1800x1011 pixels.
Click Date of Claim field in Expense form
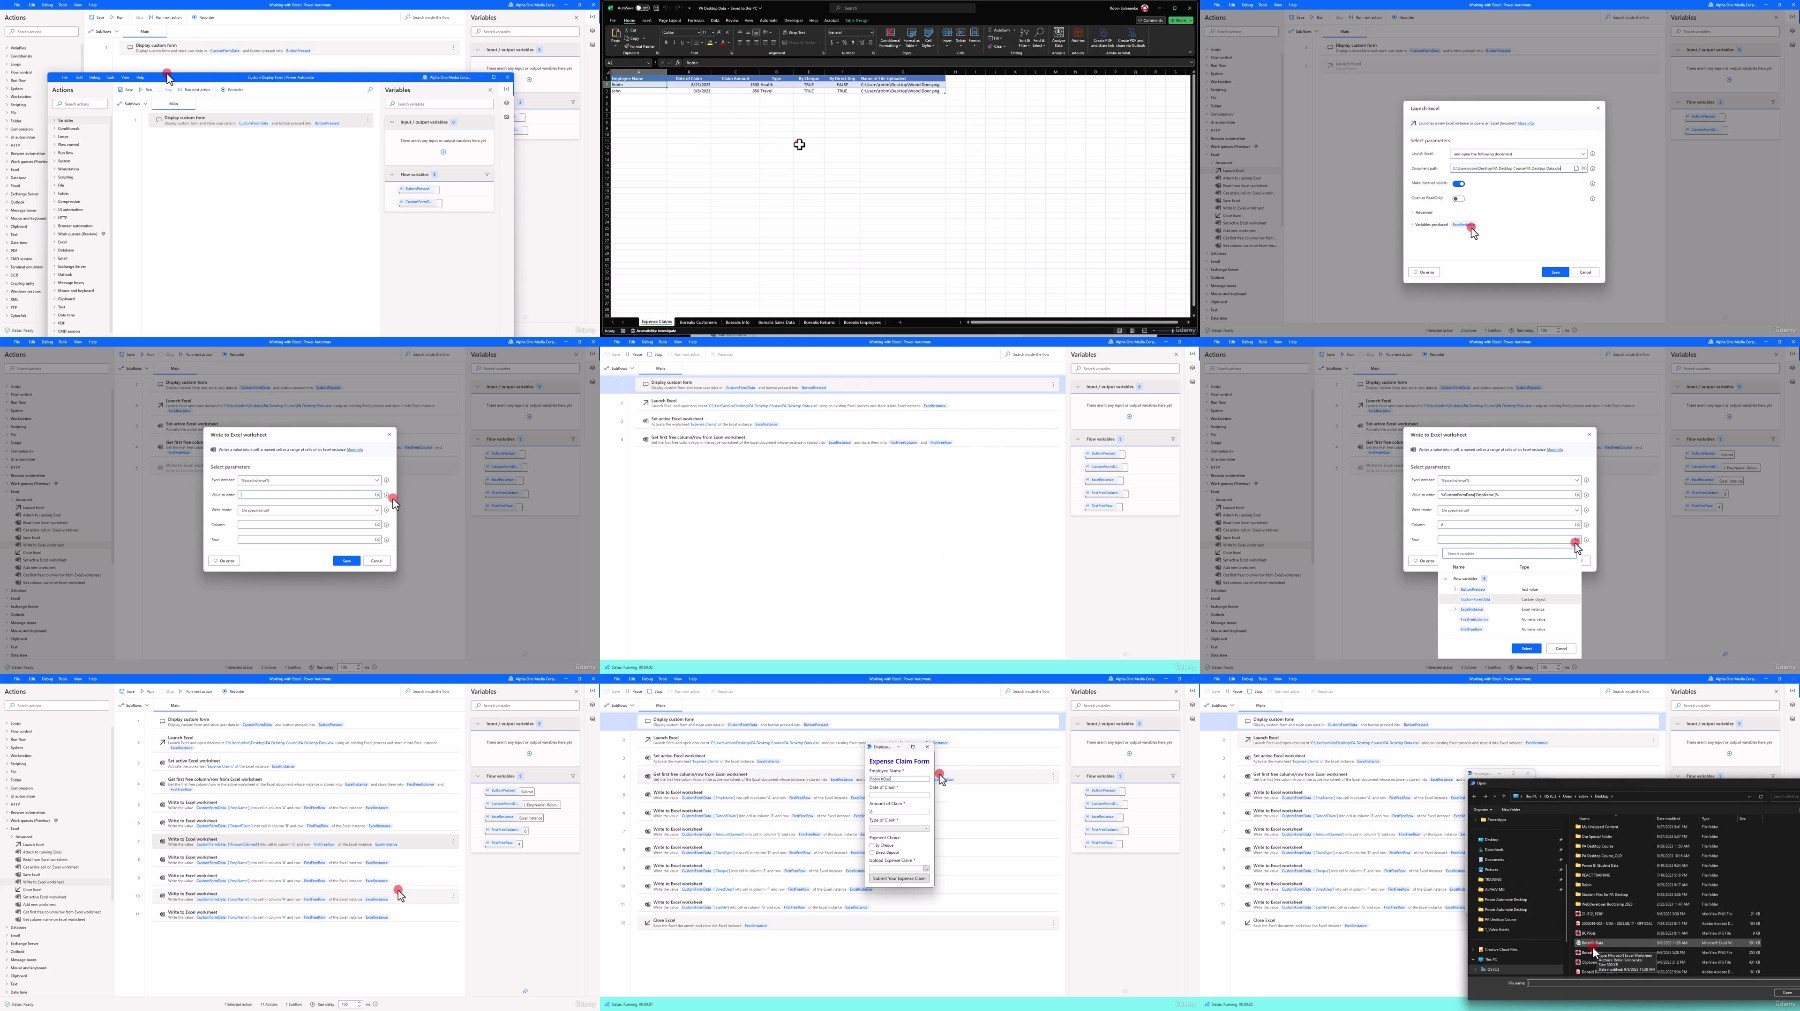point(899,795)
